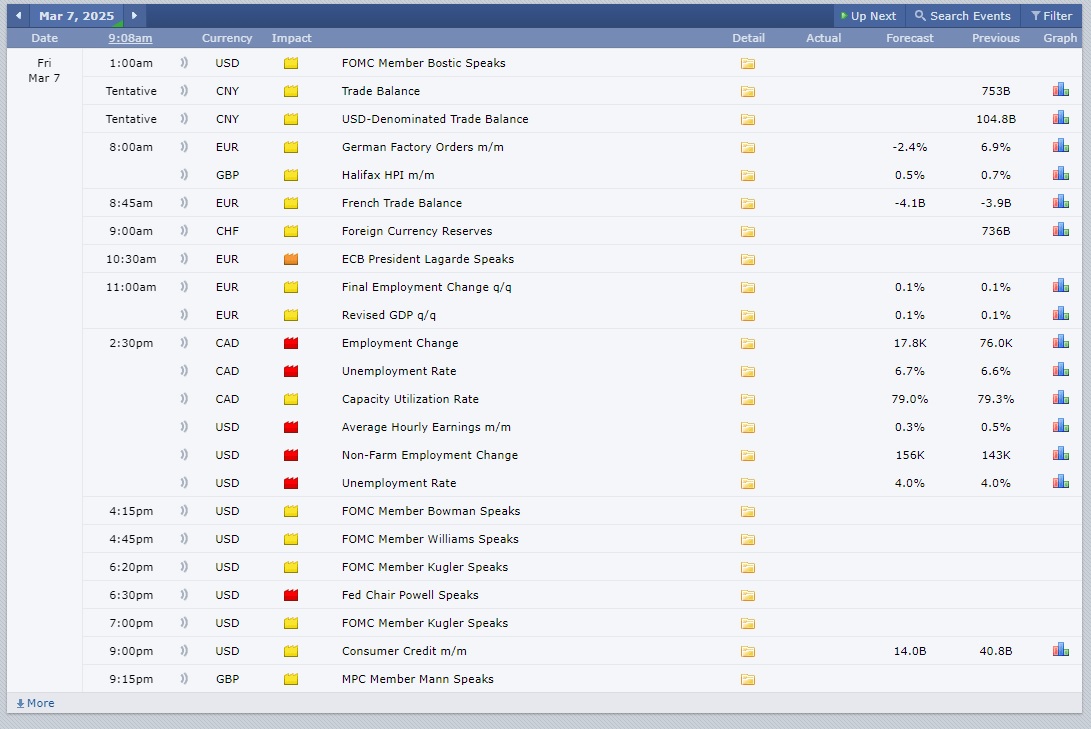Image resolution: width=1091 pixels, height=729 pixels.
Task: Toggle alert speaker for French Trade Balance
Action: click(184, 202)
